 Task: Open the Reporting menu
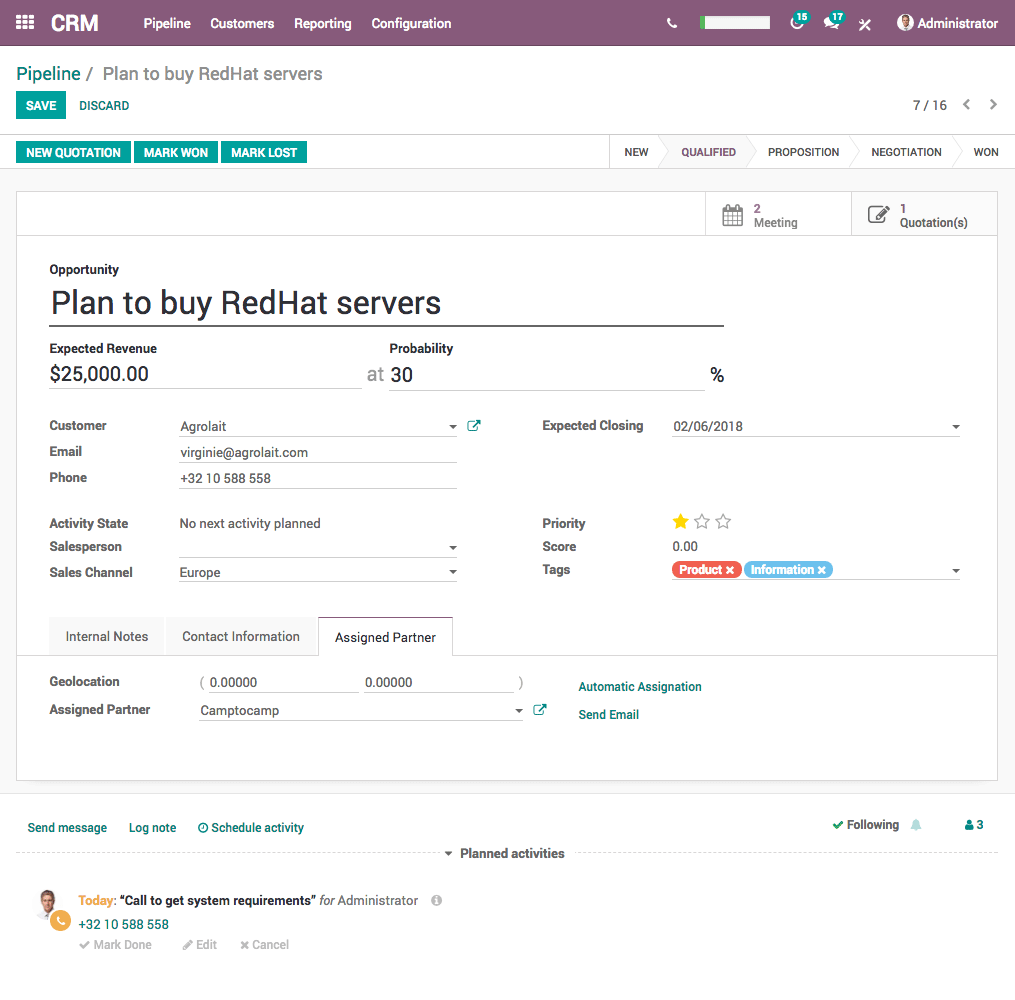pyautogui.click(x=322, y=23)
